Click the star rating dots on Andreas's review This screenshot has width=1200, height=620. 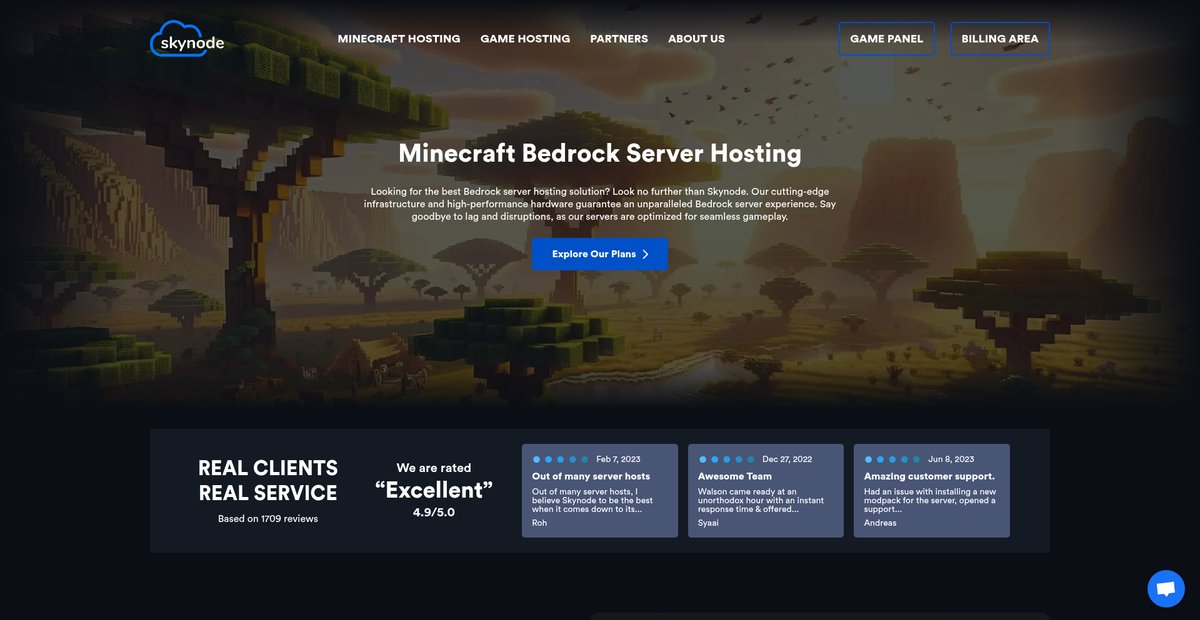tap(893, 459)
